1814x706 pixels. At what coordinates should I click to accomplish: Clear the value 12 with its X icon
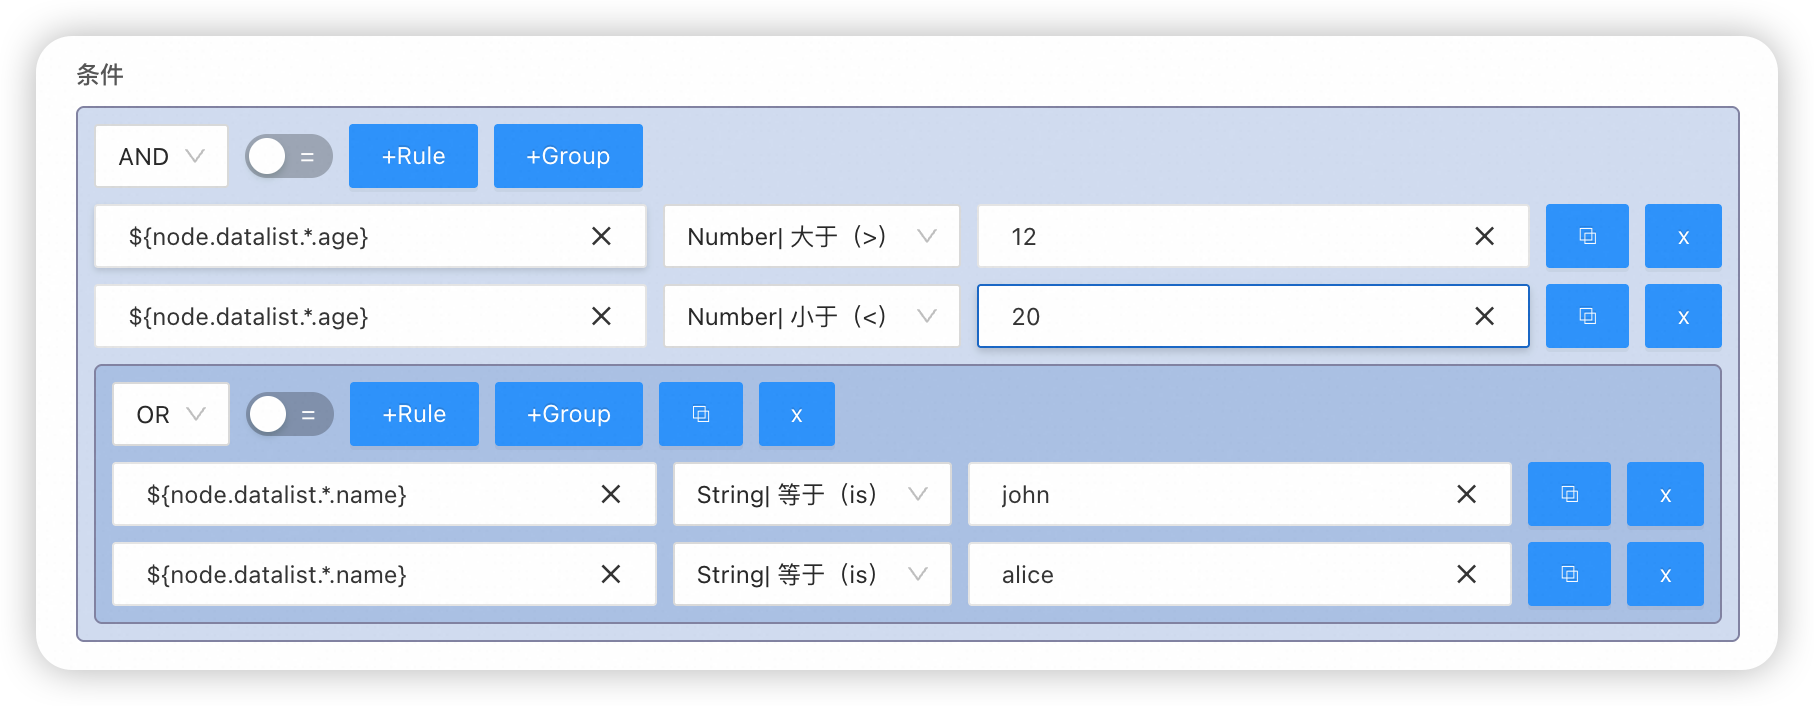pyautogui.click(x=1484, y=236)
